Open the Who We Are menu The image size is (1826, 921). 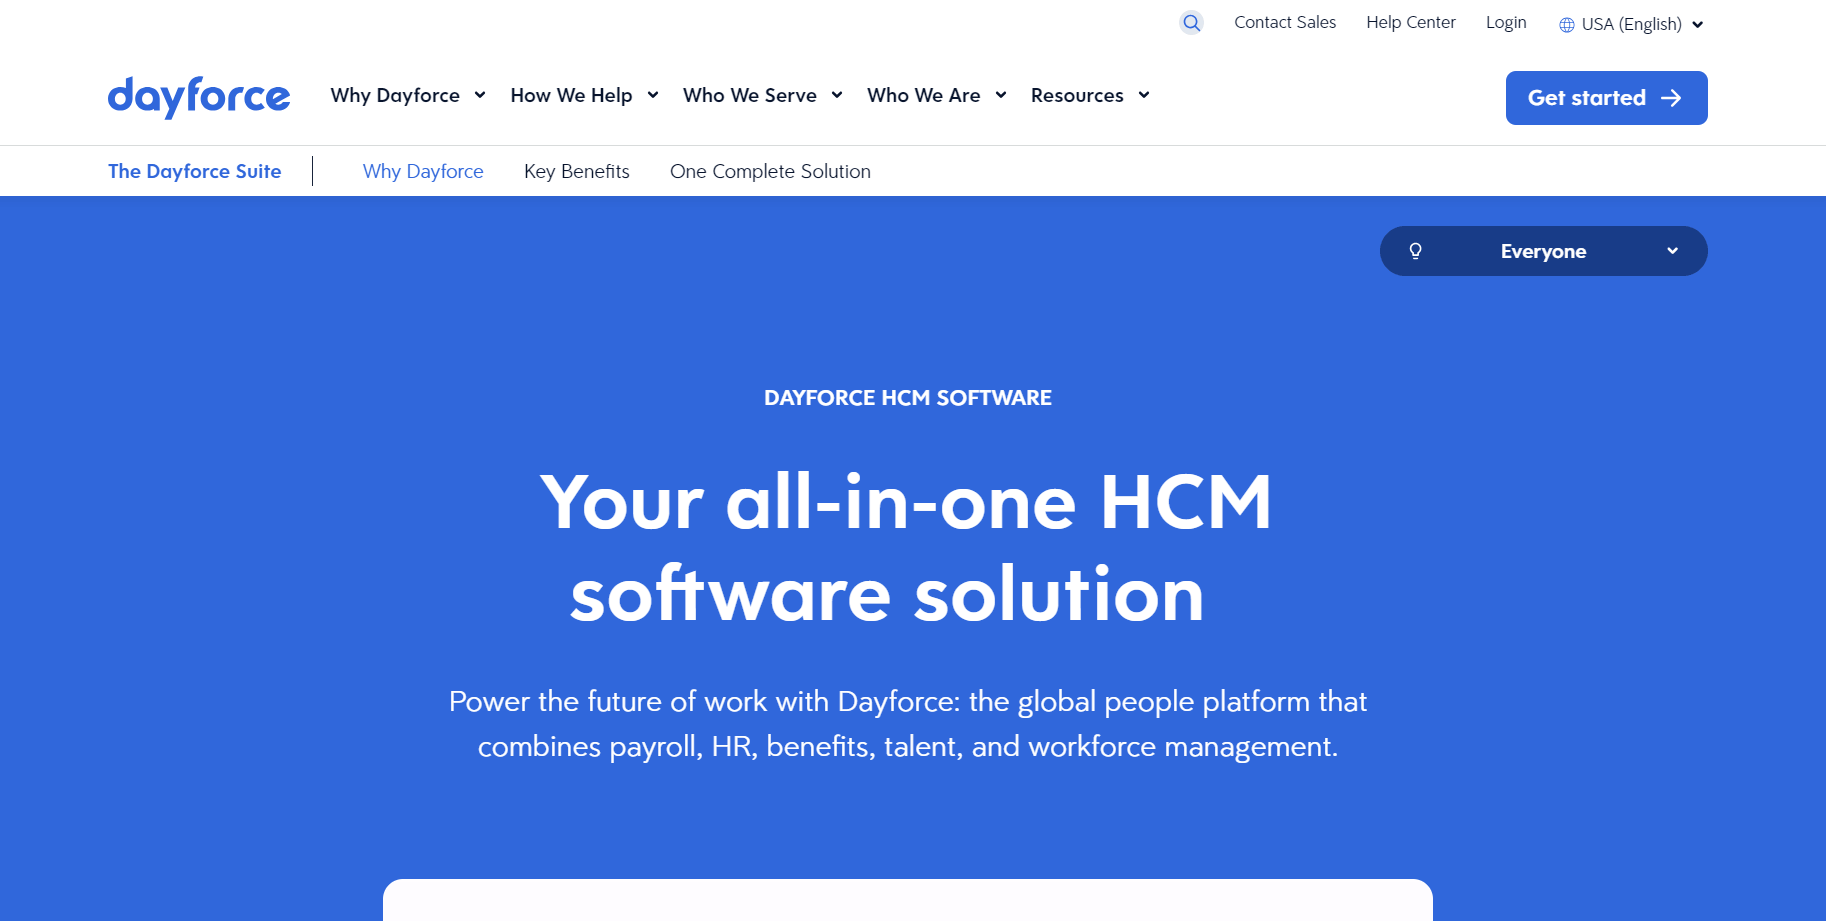click(924, 95)
